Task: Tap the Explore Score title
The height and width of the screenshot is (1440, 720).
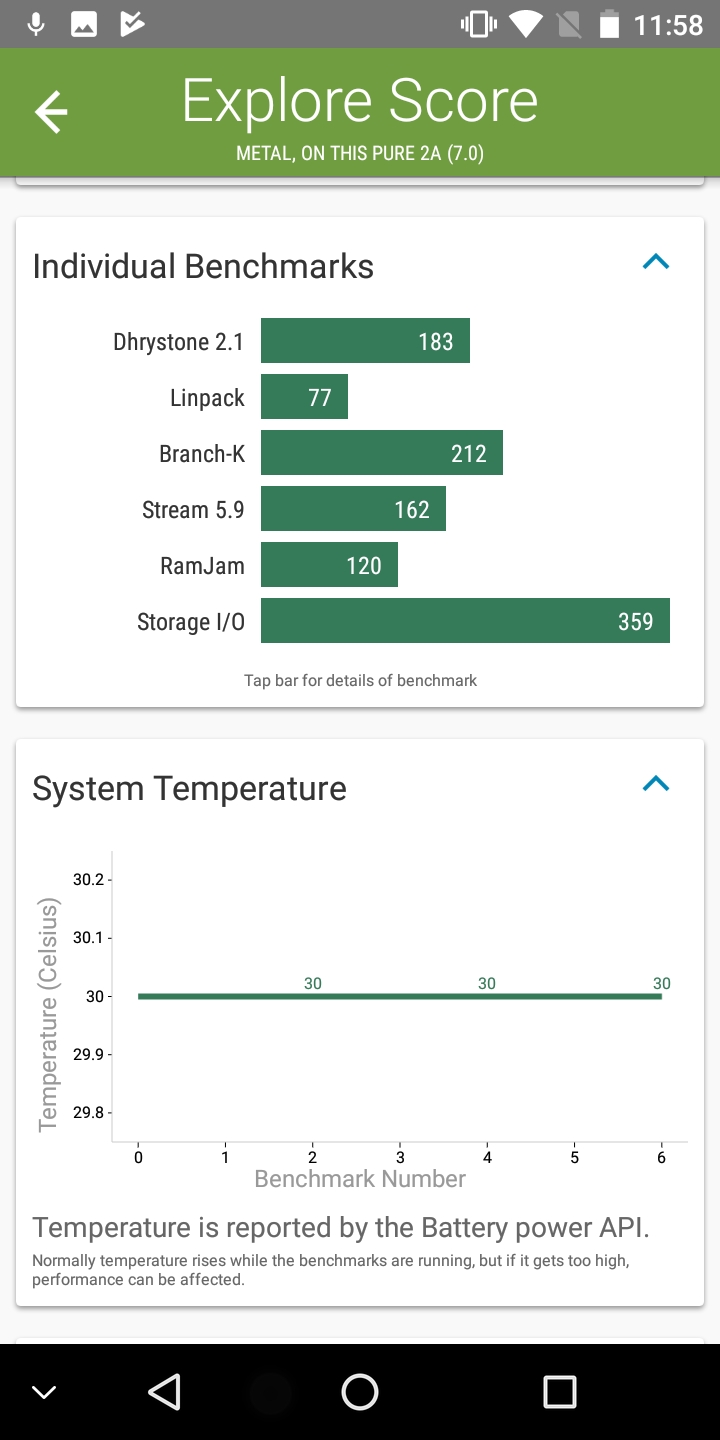Action: (360, 102)
